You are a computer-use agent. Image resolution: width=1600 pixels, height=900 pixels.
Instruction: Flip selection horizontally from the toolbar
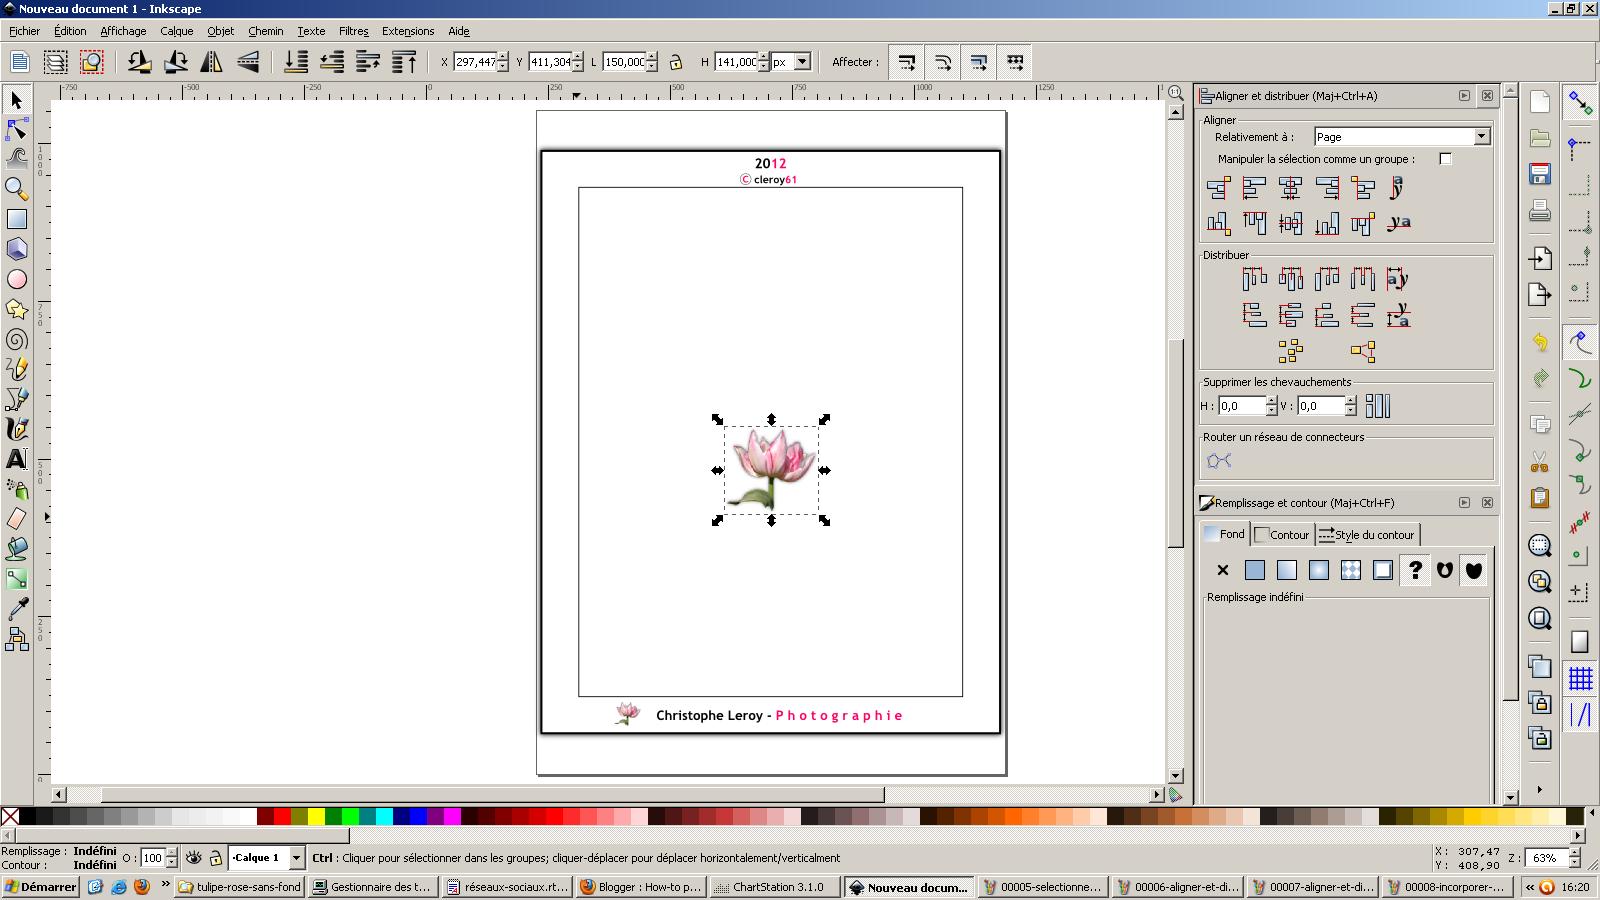point(212,62)
